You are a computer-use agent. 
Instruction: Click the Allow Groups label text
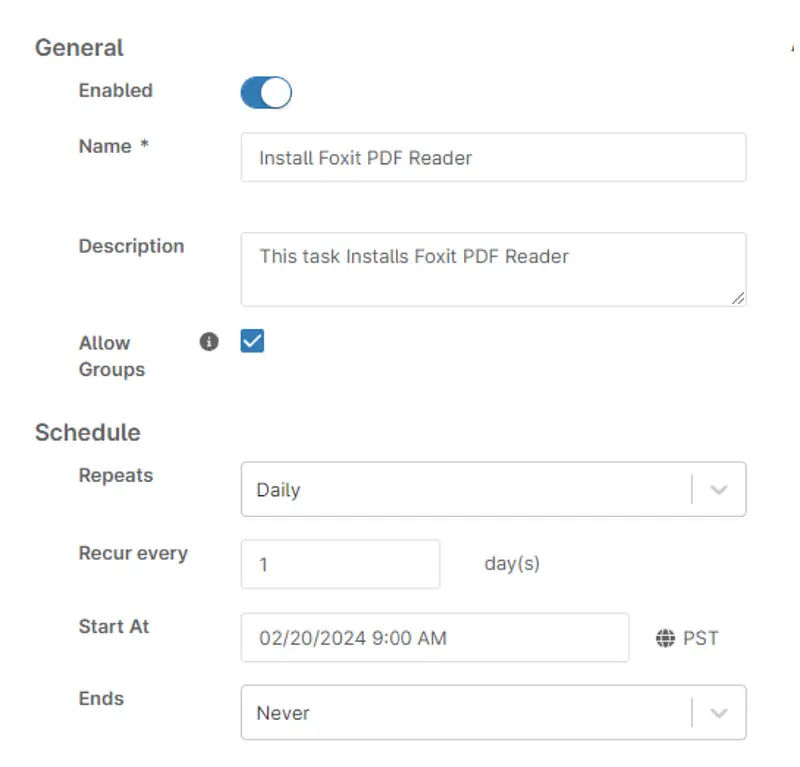pyautogui.click(x=111, y=356)
